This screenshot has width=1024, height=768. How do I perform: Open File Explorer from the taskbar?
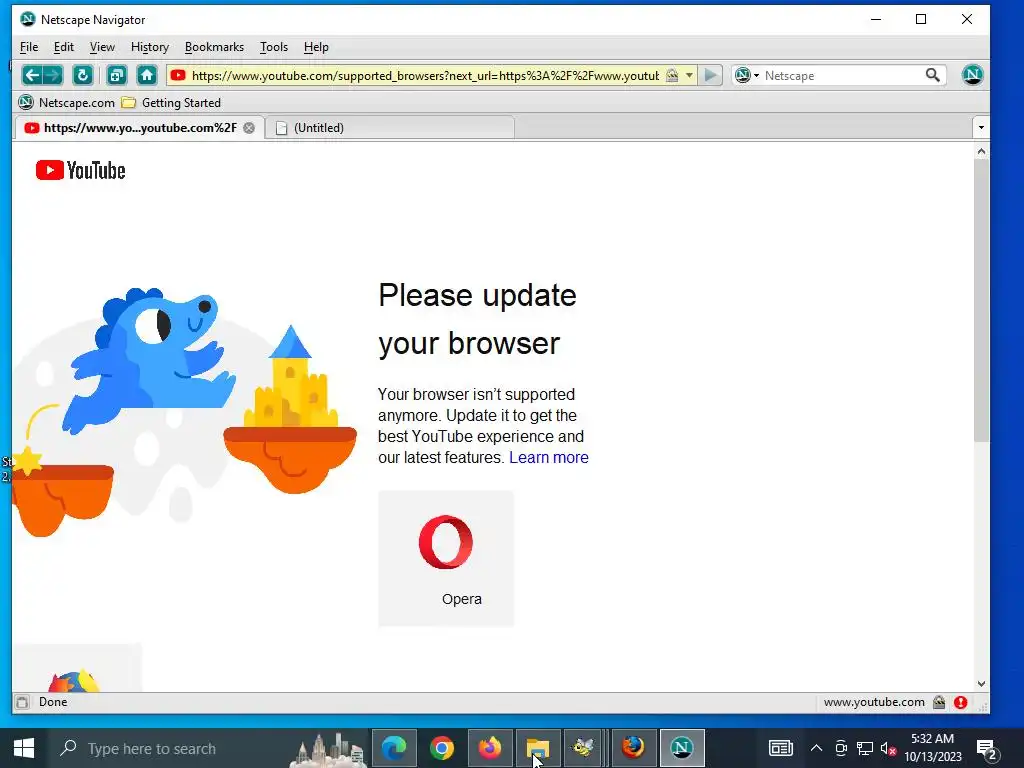coord(538,748)
